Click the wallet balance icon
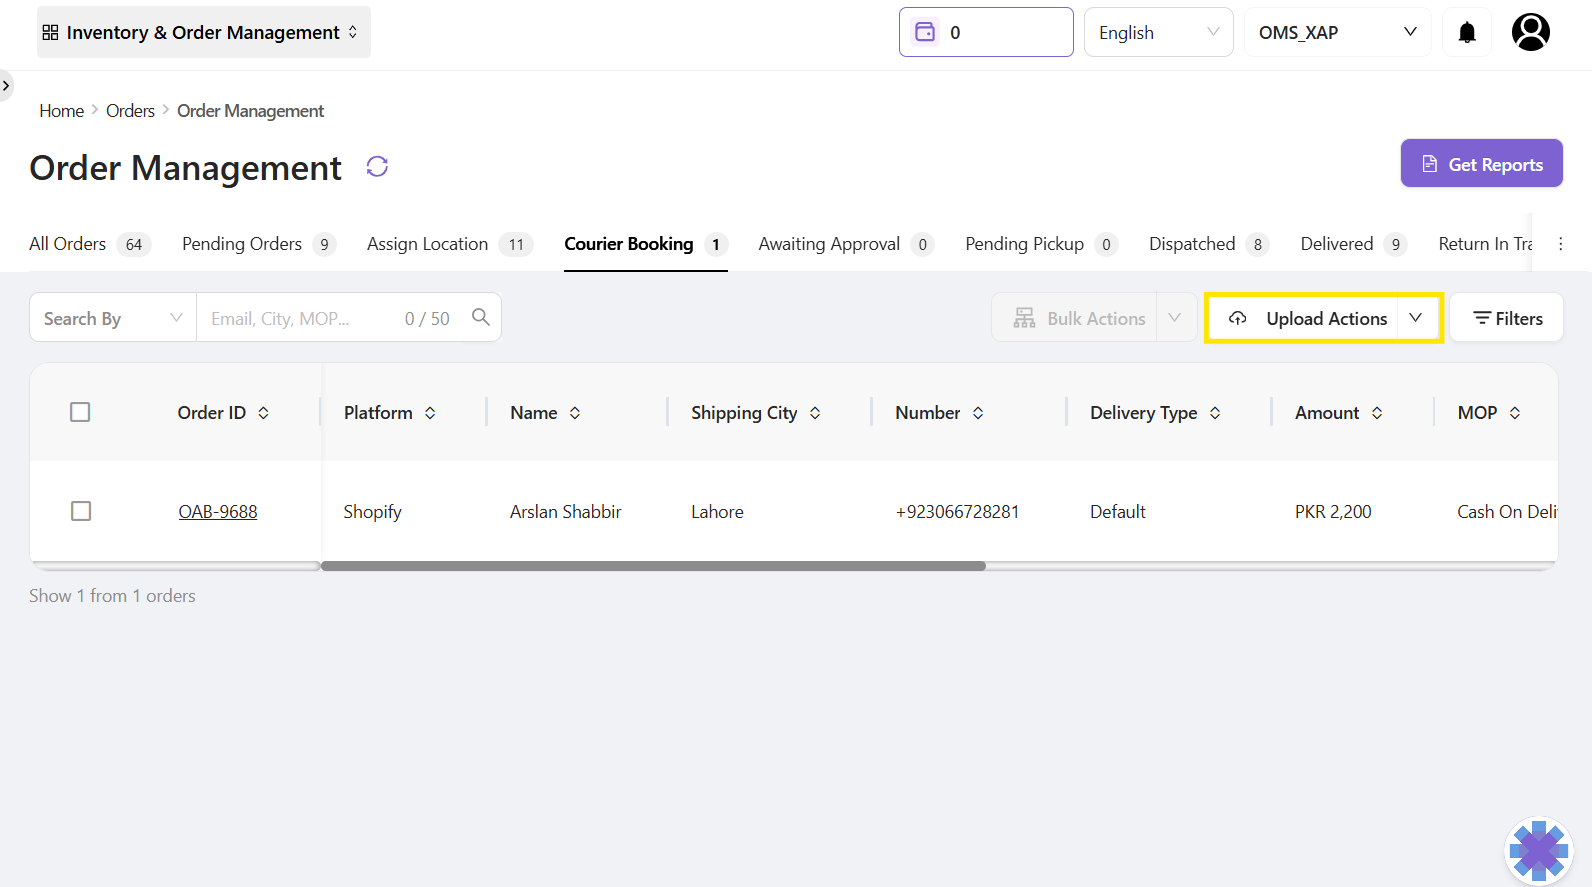This screenshot has width=1592, height=887. (x=926, y=32)
